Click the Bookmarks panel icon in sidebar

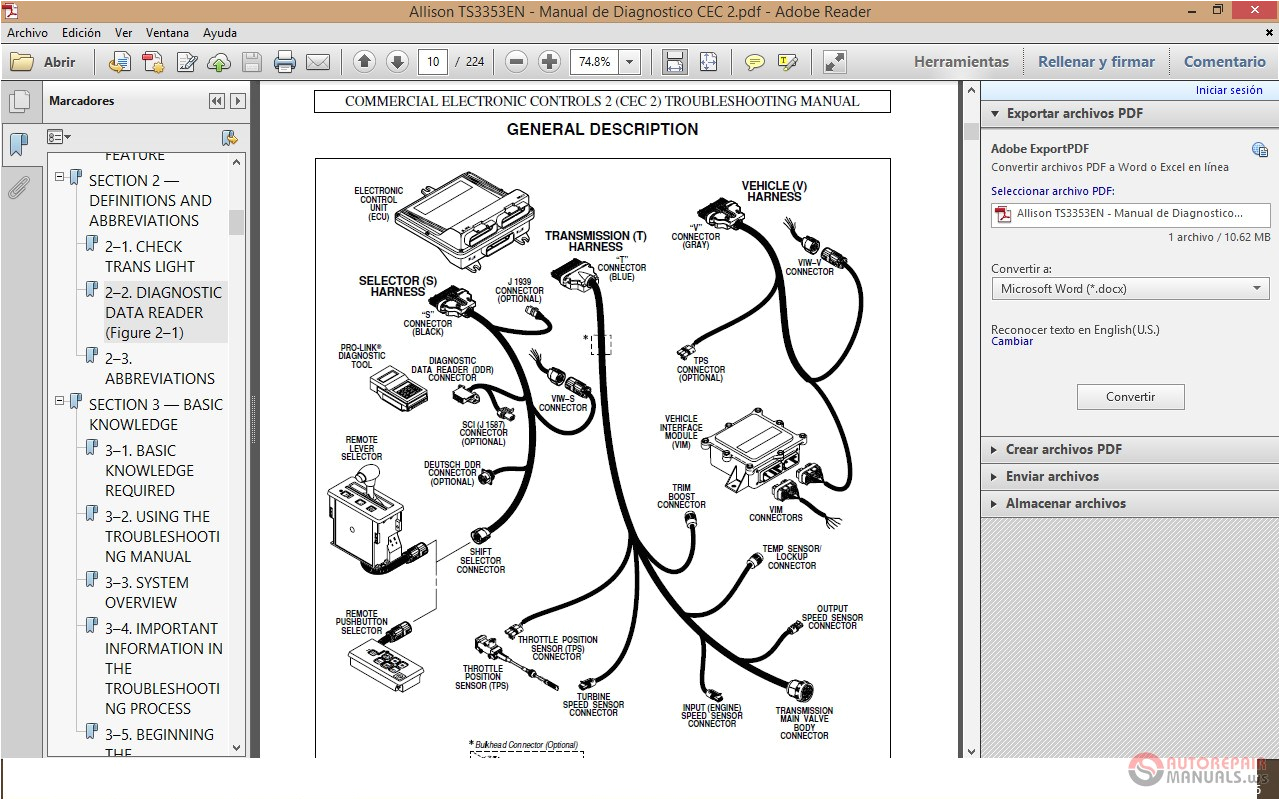tap(21, 143)
